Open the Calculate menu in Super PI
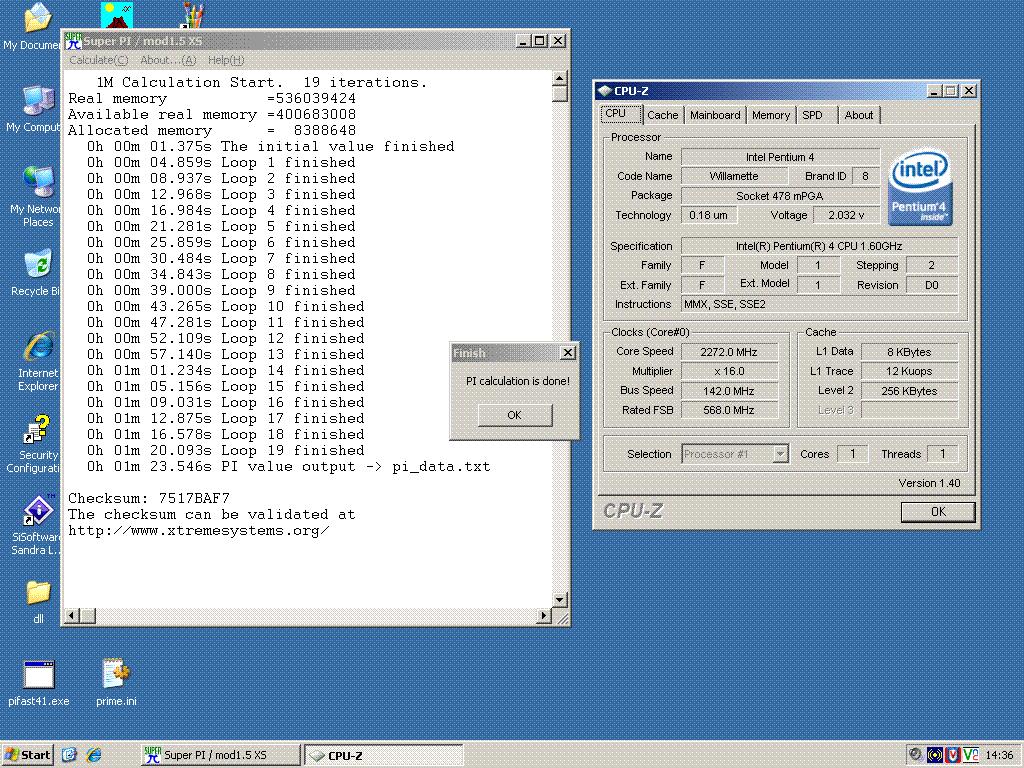Screen dimensions: 1024x768 coord(99,60)
